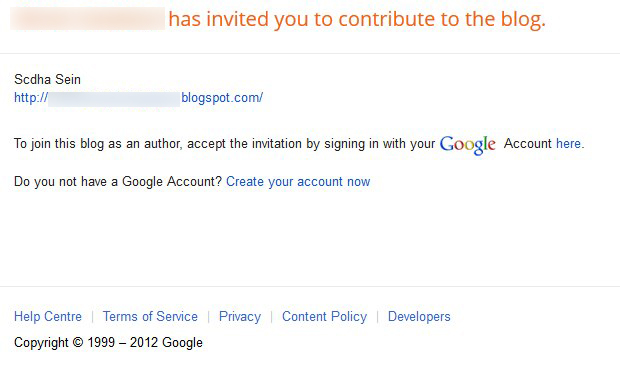
Task: Click the multicolored Google logo
Action: pyautogui.click(x=467, y=145)
